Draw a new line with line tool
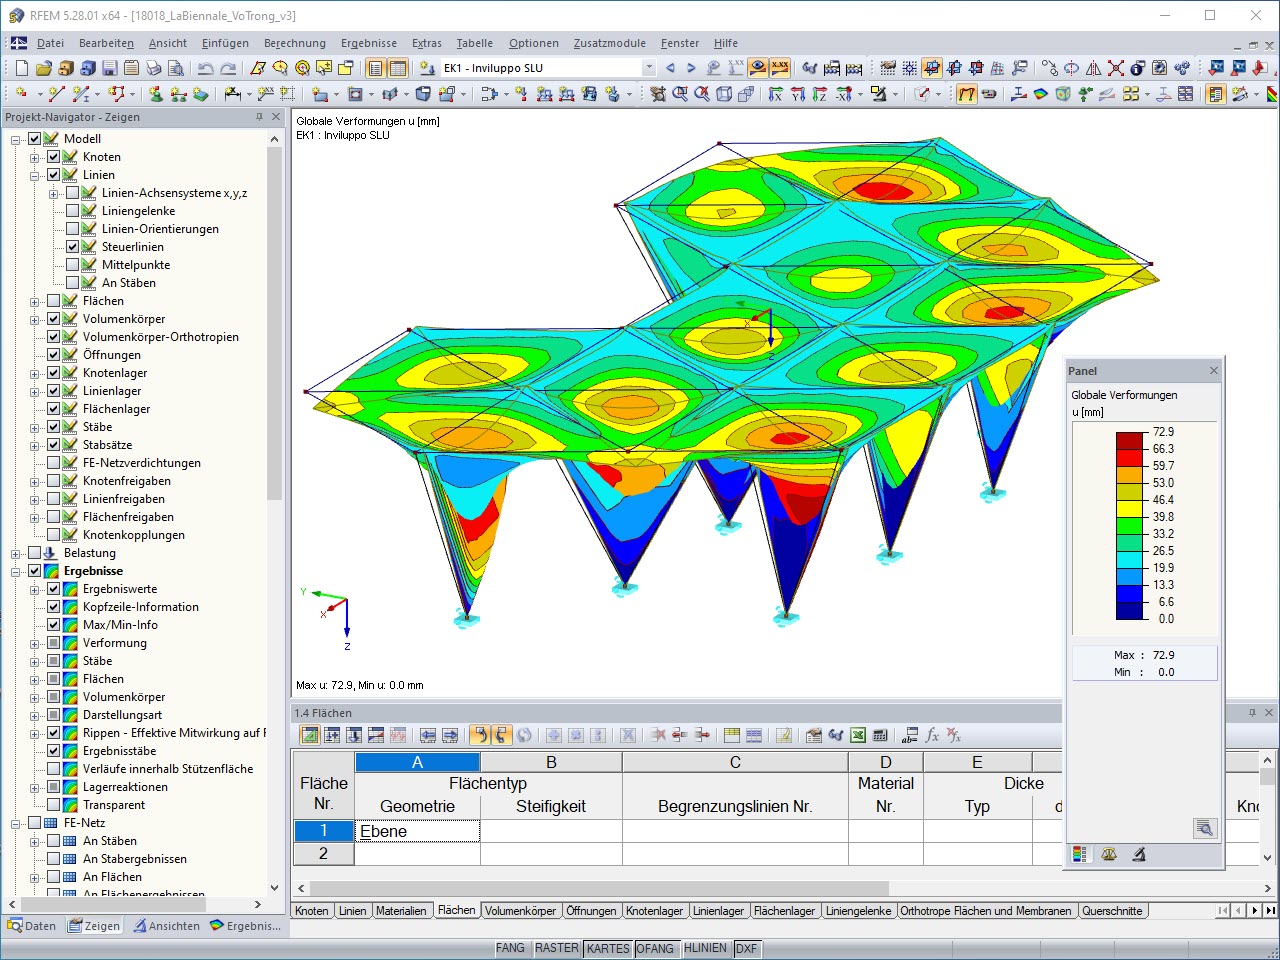The image size is (1280, 960). click(56, 94)
